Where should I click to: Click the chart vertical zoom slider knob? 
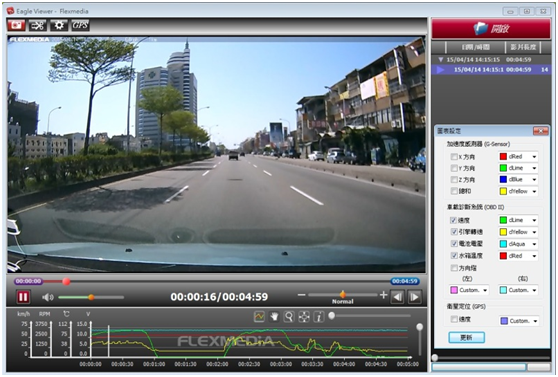(420, 327)
